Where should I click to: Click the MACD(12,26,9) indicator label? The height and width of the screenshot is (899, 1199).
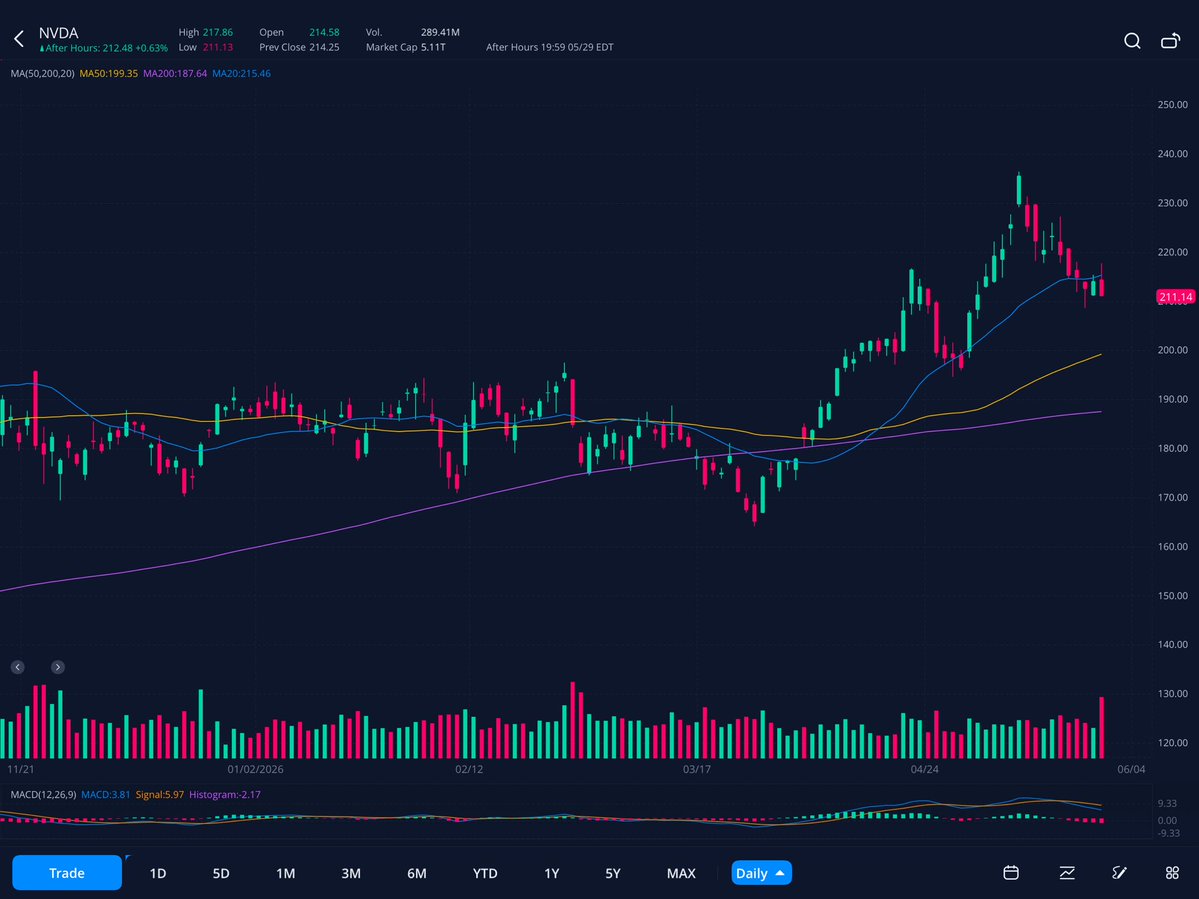pyautogui.click(x=43, y=794)
